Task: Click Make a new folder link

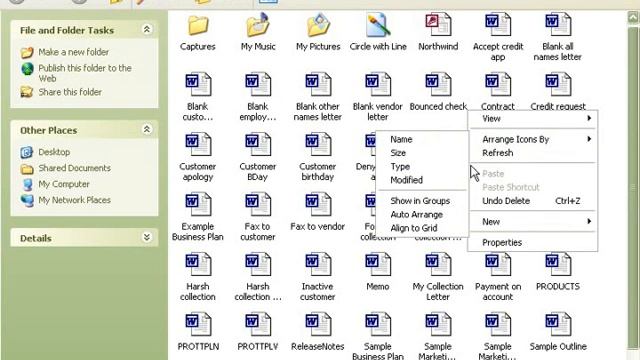Action: [x=73, y=52]
